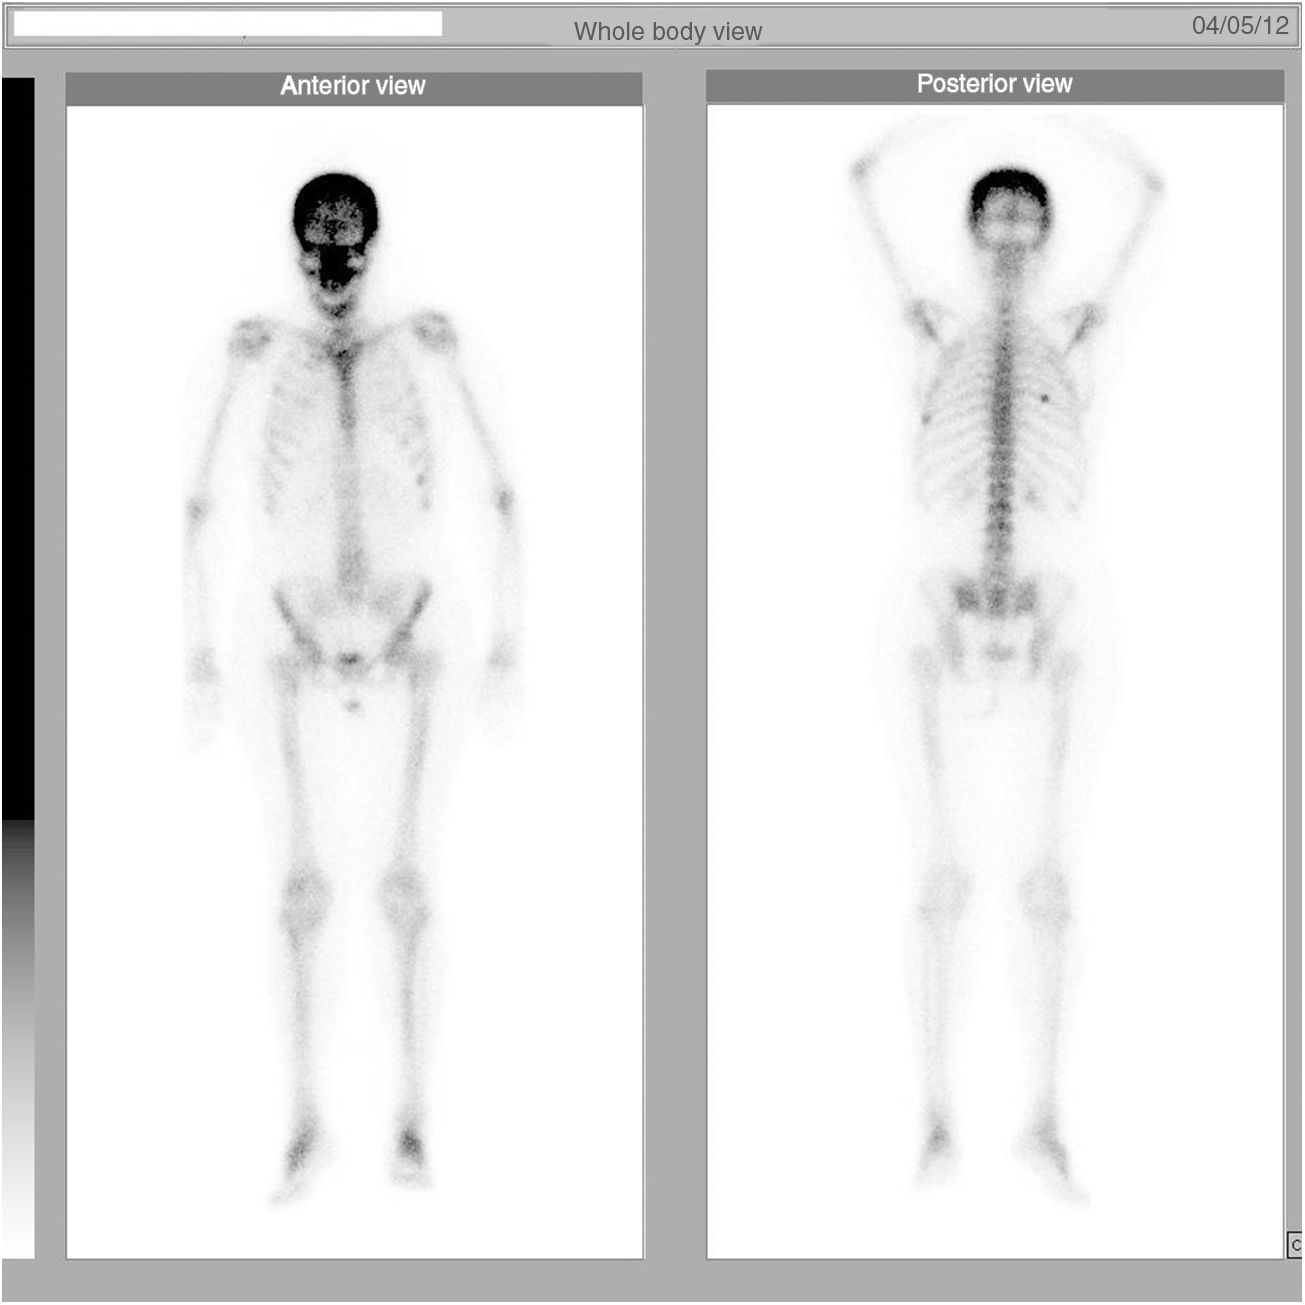Click the black top of the grayscale bar
1305x1305 pixels.
(x=18, y=400)
